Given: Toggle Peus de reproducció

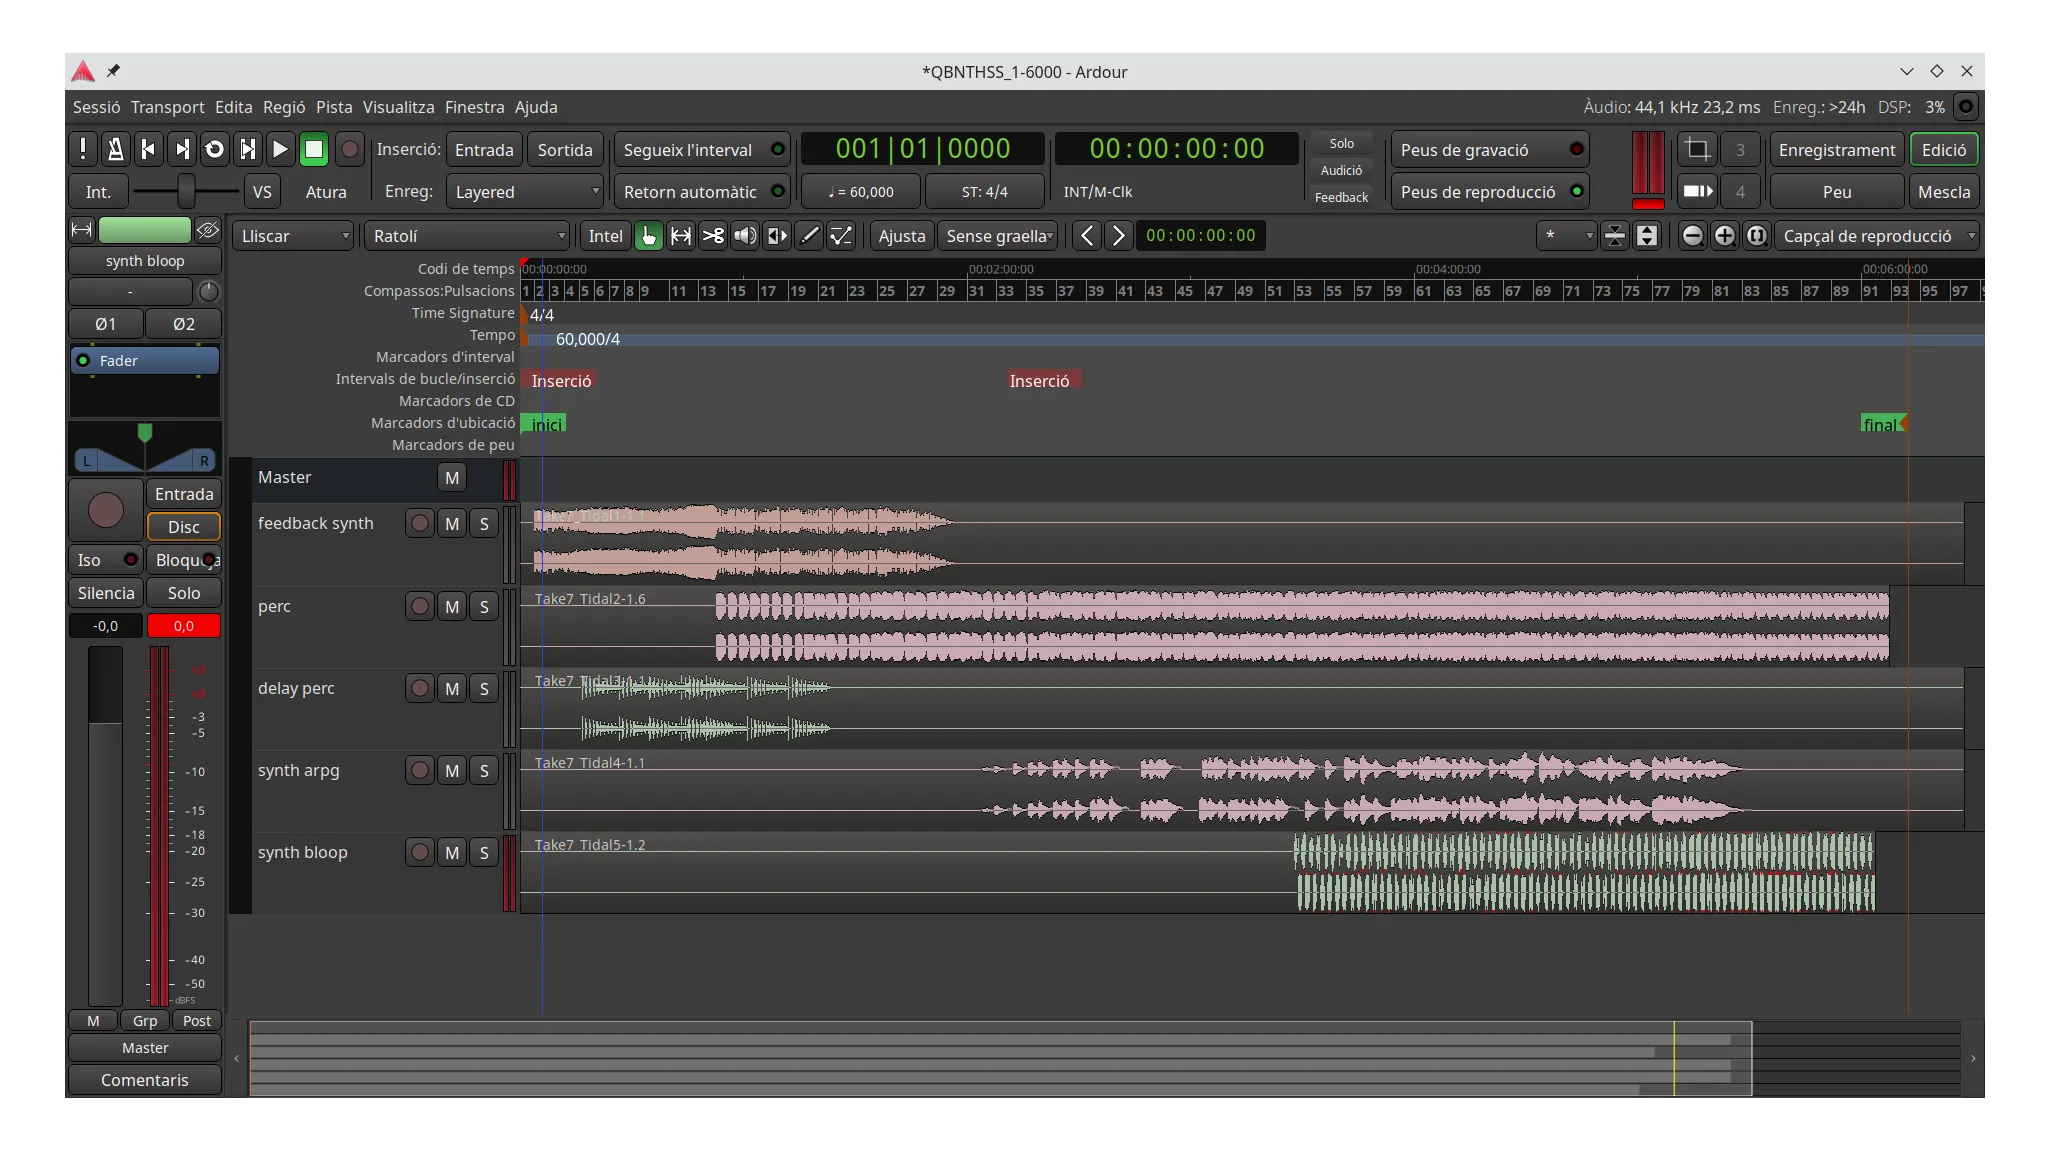Looking at the screenshot, I should coord(1488,192).
